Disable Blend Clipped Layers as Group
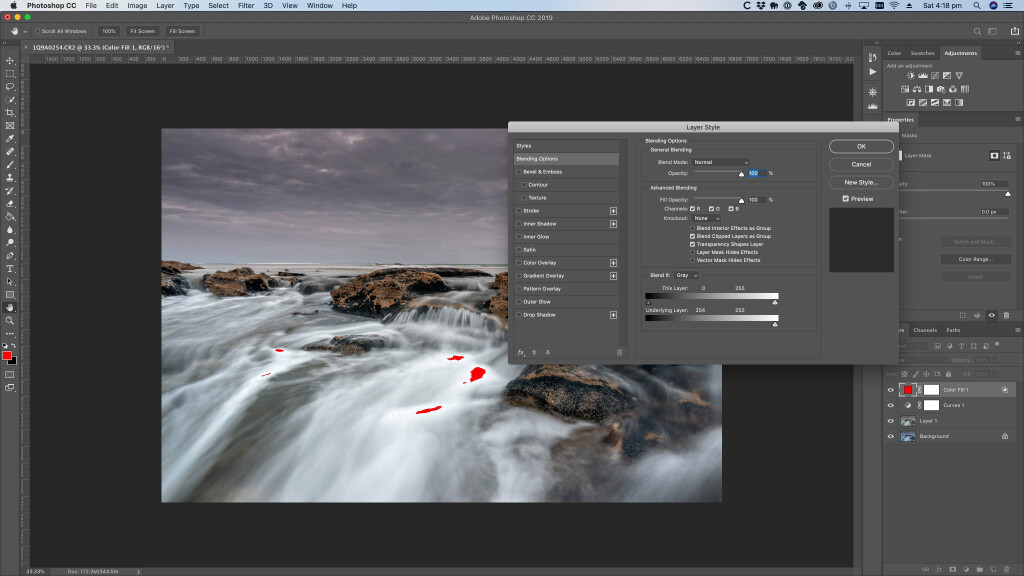 point(692,236)
